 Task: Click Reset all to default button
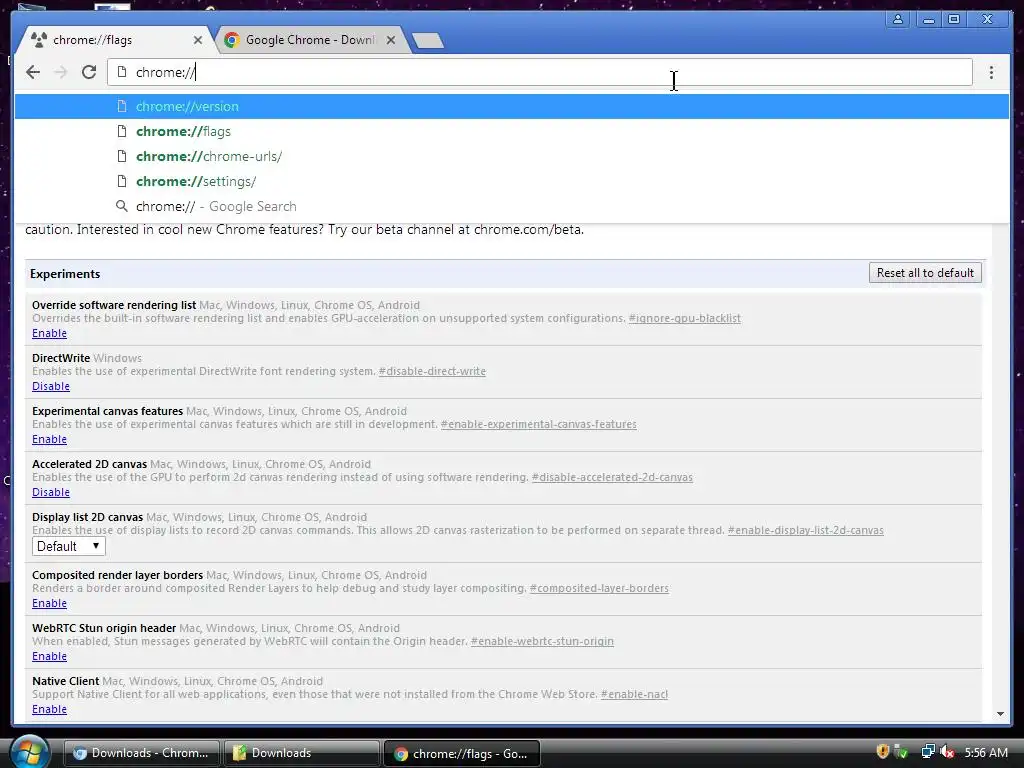[x=925, y=273]
